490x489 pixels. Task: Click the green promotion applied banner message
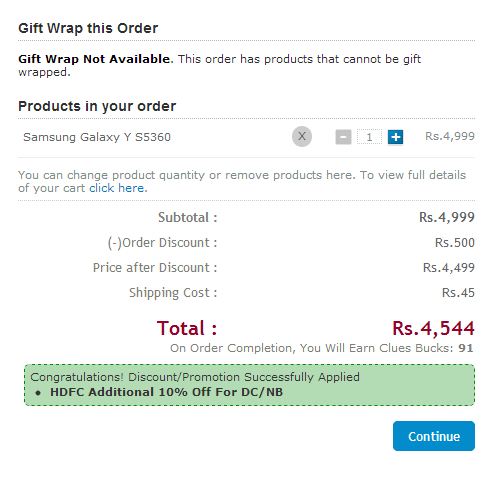click(249, 385)
